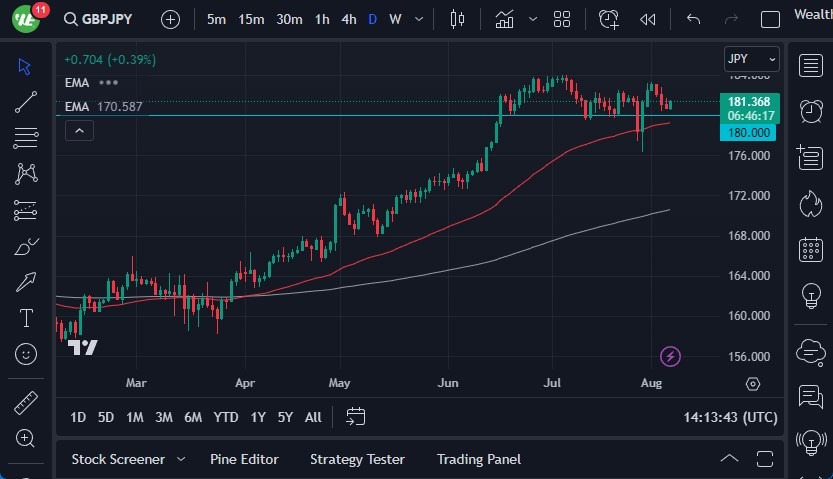Screen dimensions: 833x479
Task: Toggle fullscreen mode square icon
Action: pyautogui.click(x=770, y=19)
